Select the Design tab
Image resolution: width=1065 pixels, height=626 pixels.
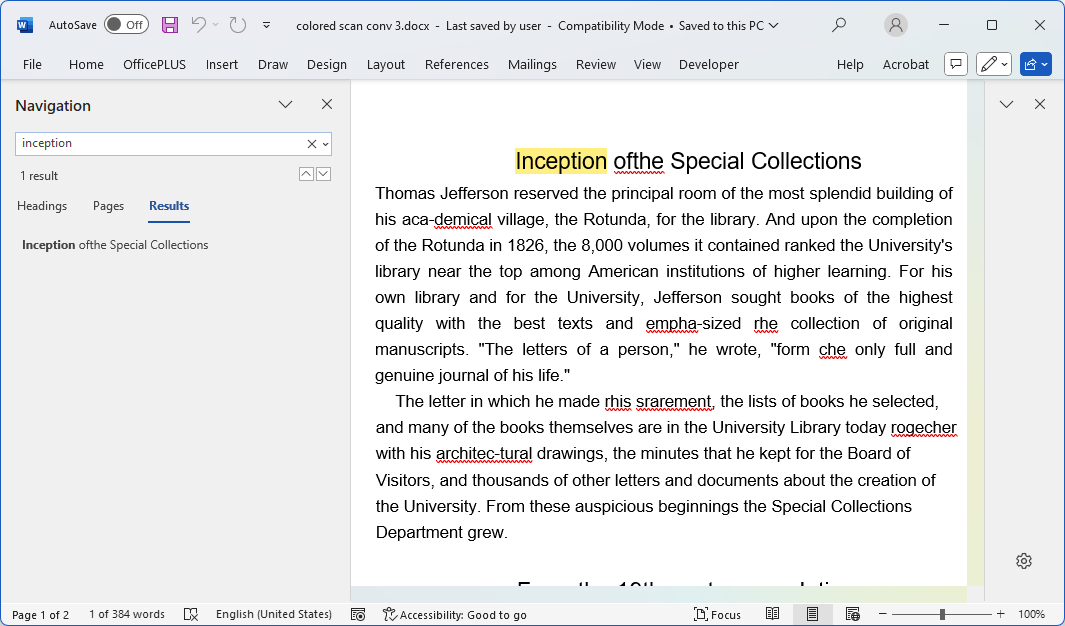pyautogui.click(x=327, y=65)
